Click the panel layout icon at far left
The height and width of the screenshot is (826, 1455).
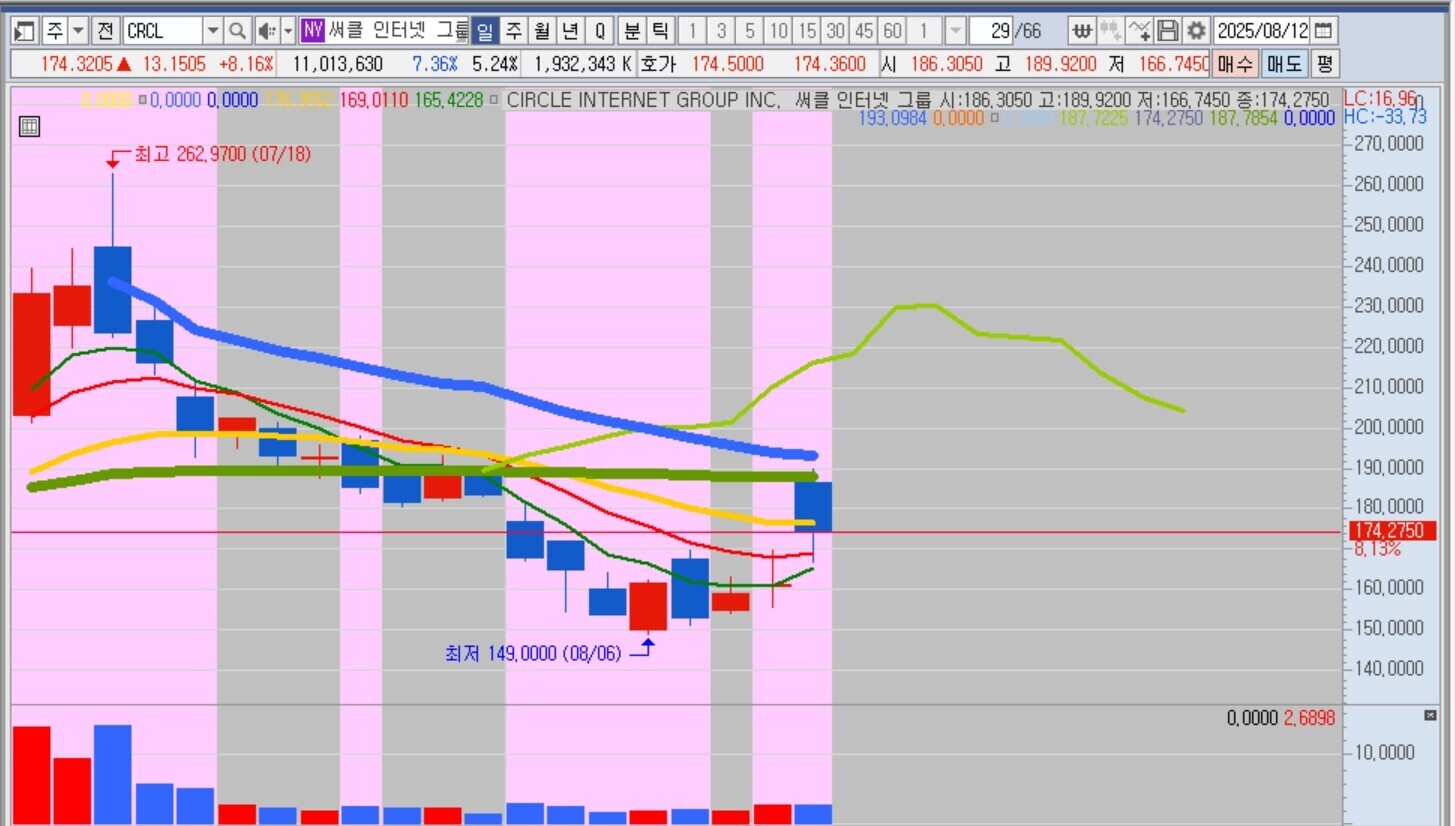[26, 31]
